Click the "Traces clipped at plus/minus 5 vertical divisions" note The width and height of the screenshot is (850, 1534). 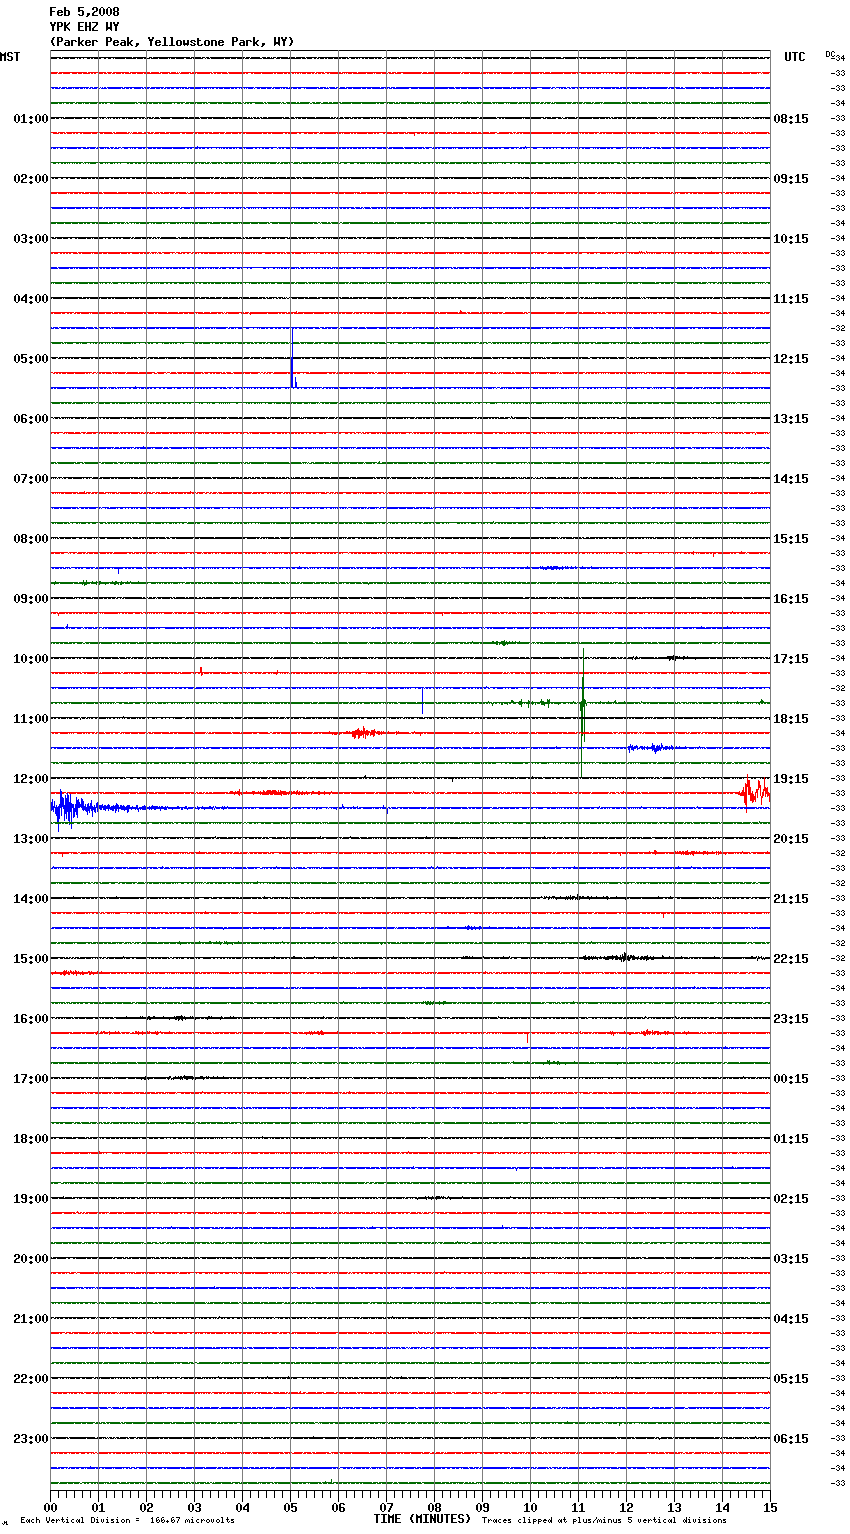pos(604,1521)
